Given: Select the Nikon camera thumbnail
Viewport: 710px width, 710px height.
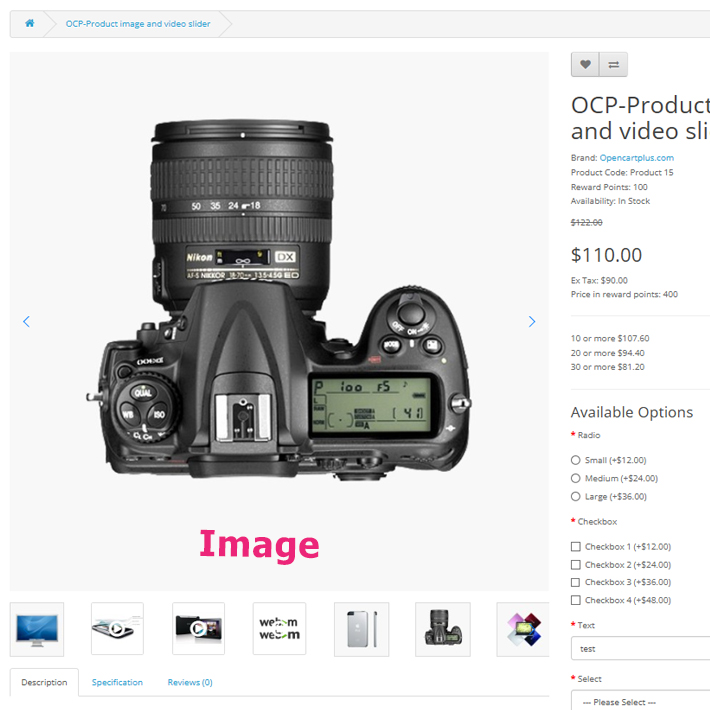Looking at the screenshot, I should (443, 629).
